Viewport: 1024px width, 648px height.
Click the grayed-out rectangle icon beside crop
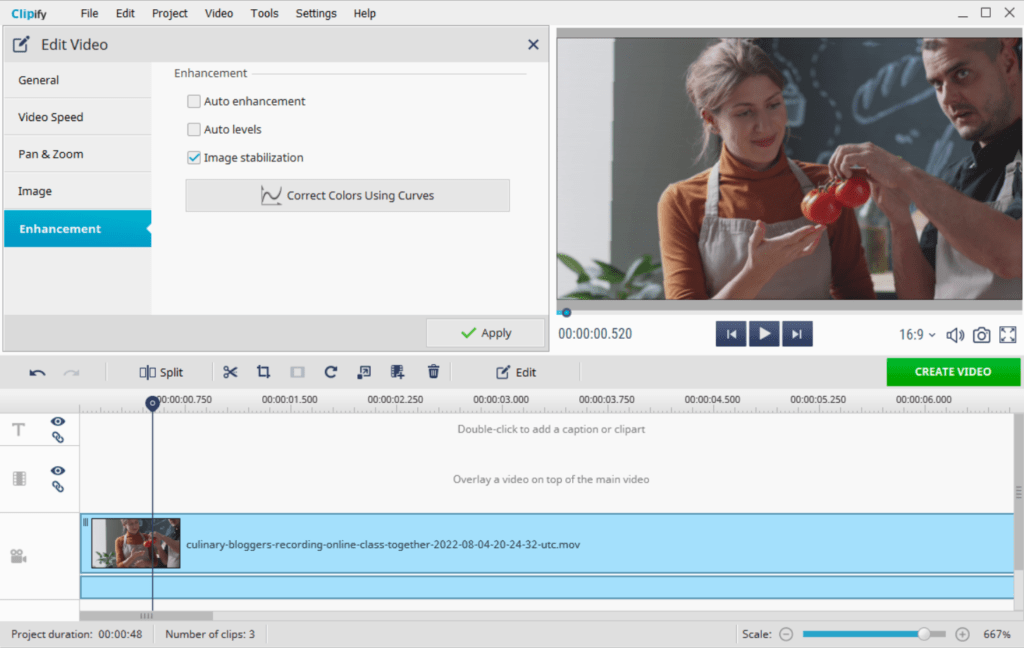coord(297,372)
